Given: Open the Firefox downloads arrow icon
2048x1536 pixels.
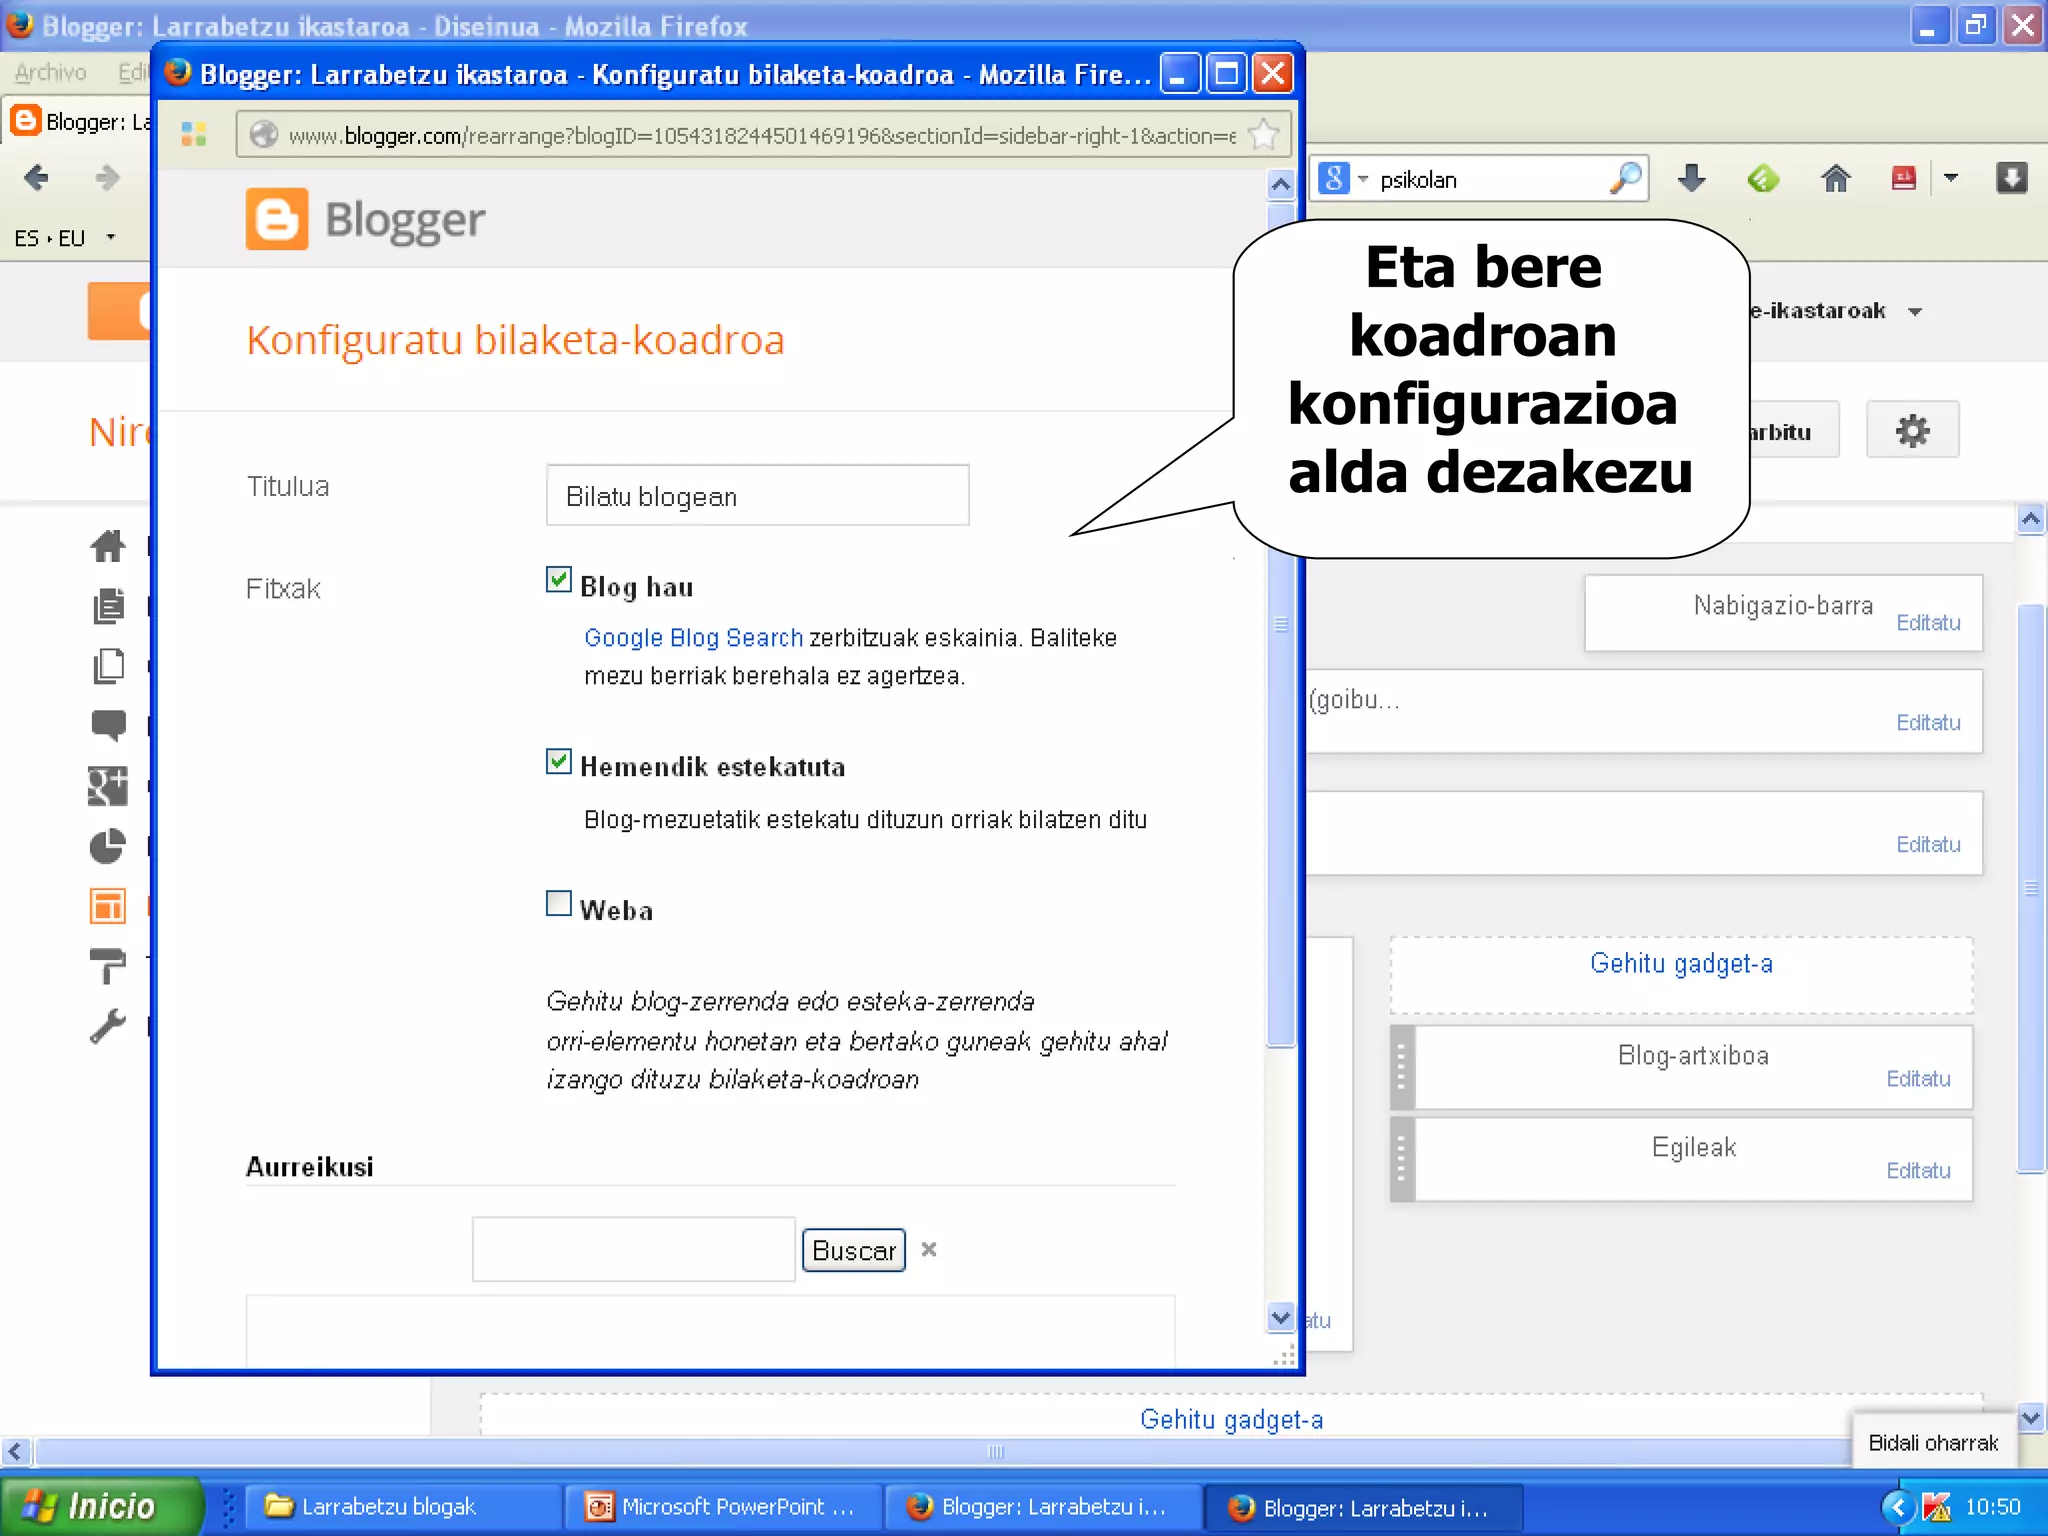Looking at the screenshot, I should (x=1691, y=179).
